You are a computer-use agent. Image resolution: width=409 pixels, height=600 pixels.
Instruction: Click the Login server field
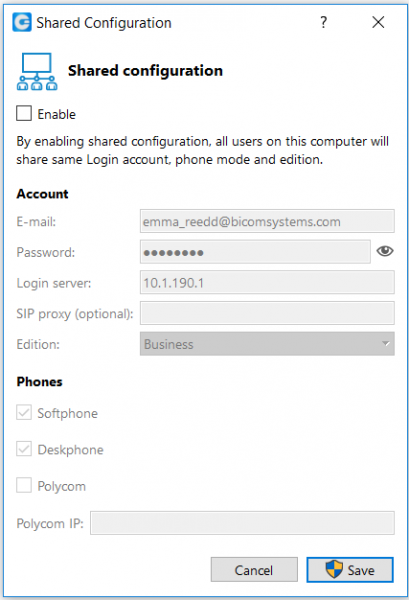click(267, 282)
